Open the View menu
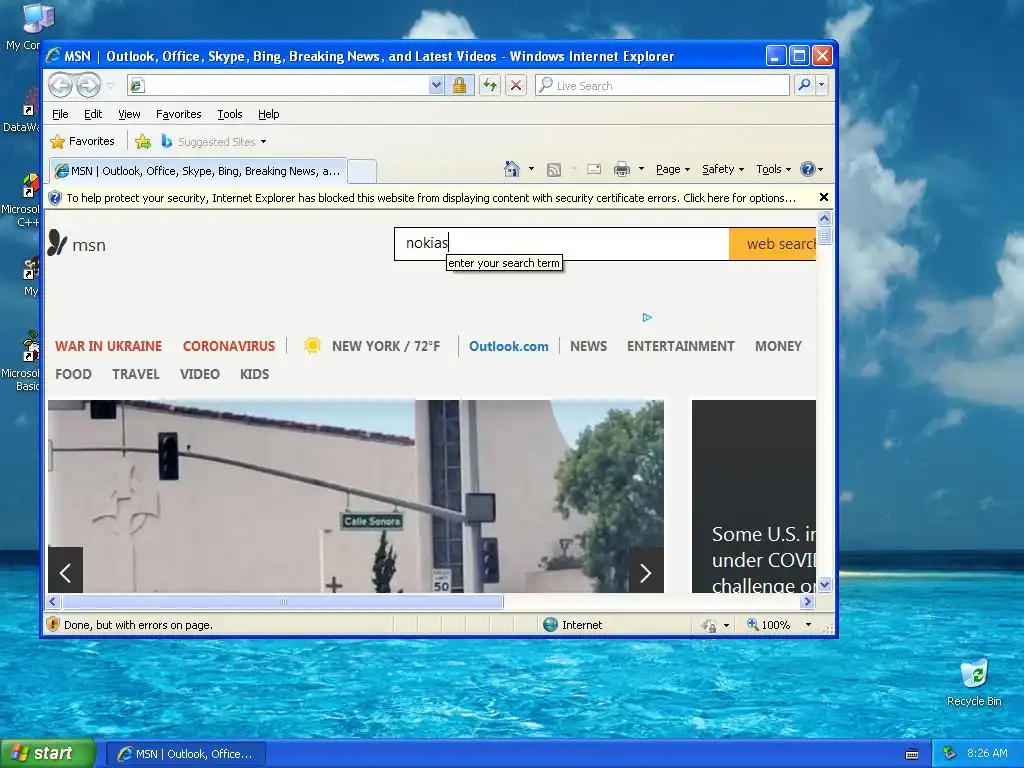The height and width of the screenshot is (768, 1024). click(129, 114)
